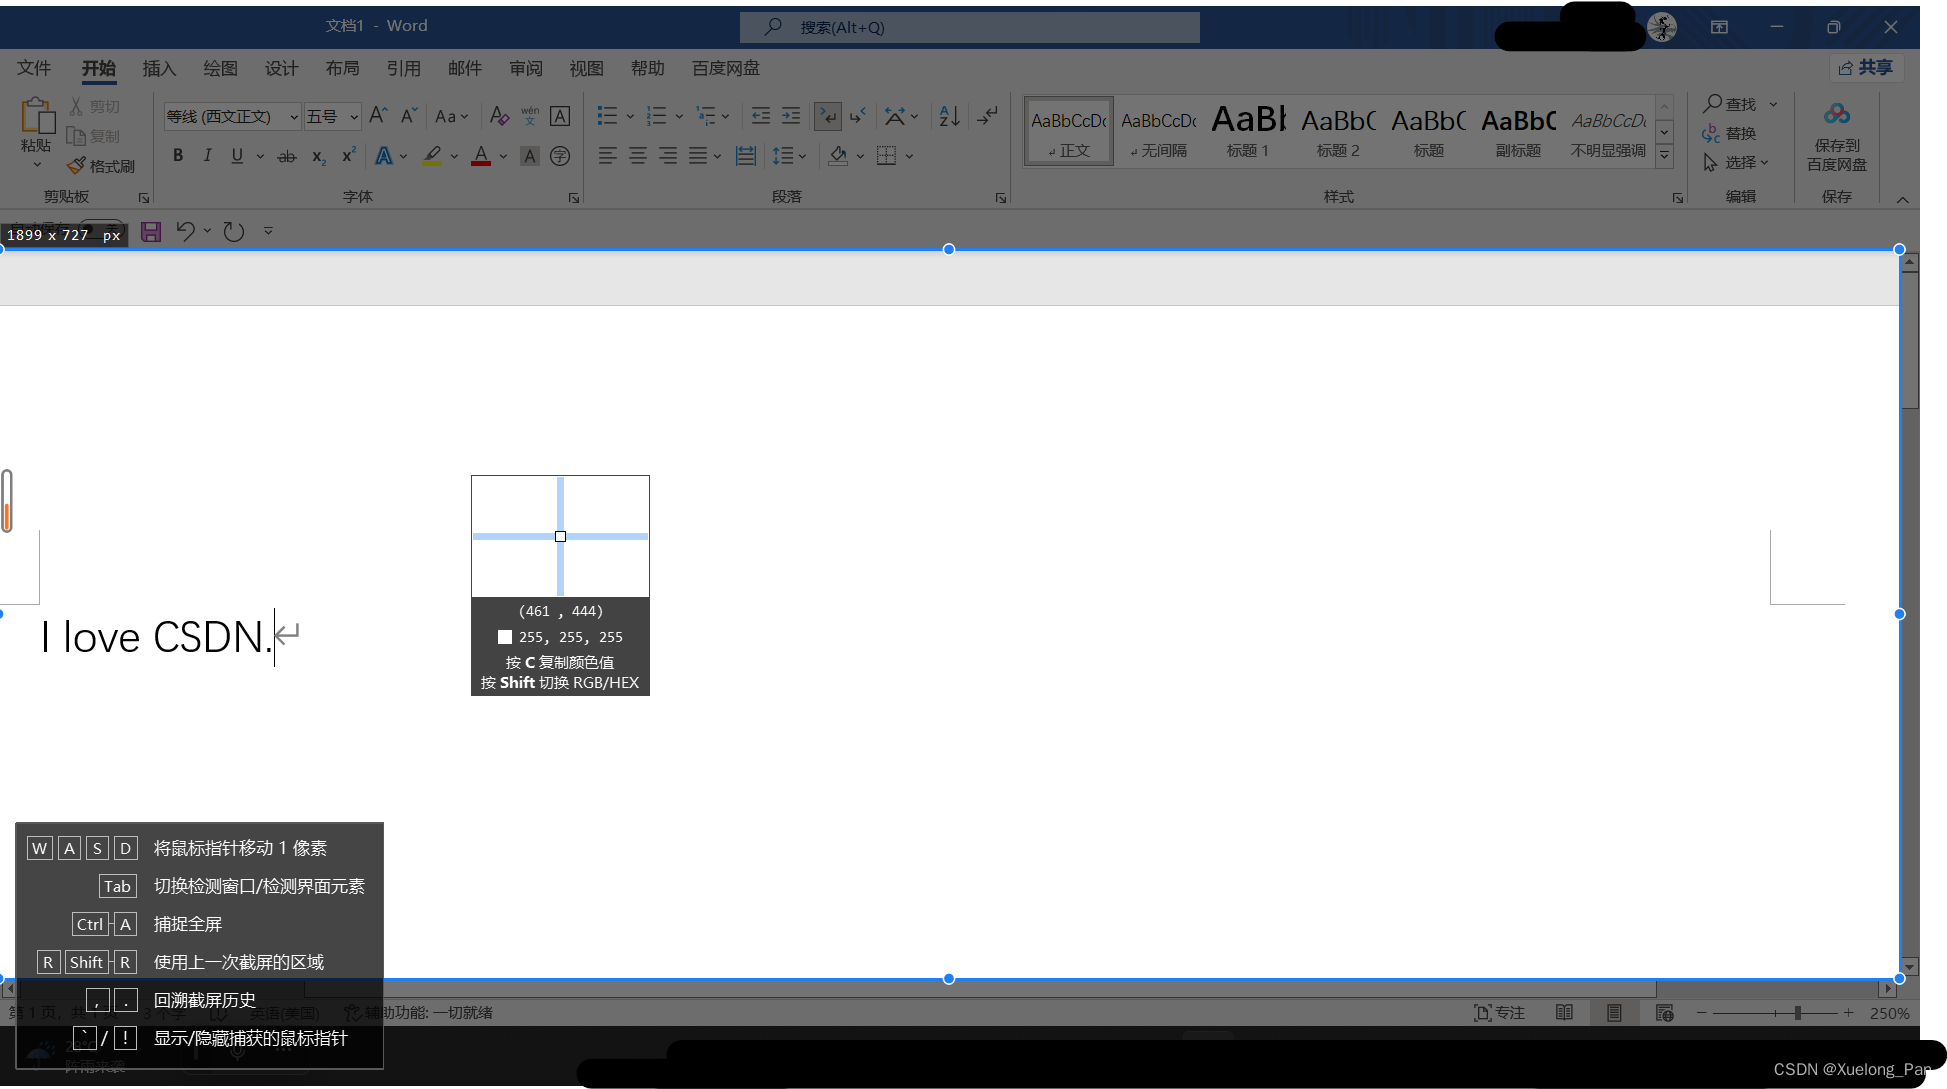Switch to the Layout (布局) tab

[x=342, y=68]
